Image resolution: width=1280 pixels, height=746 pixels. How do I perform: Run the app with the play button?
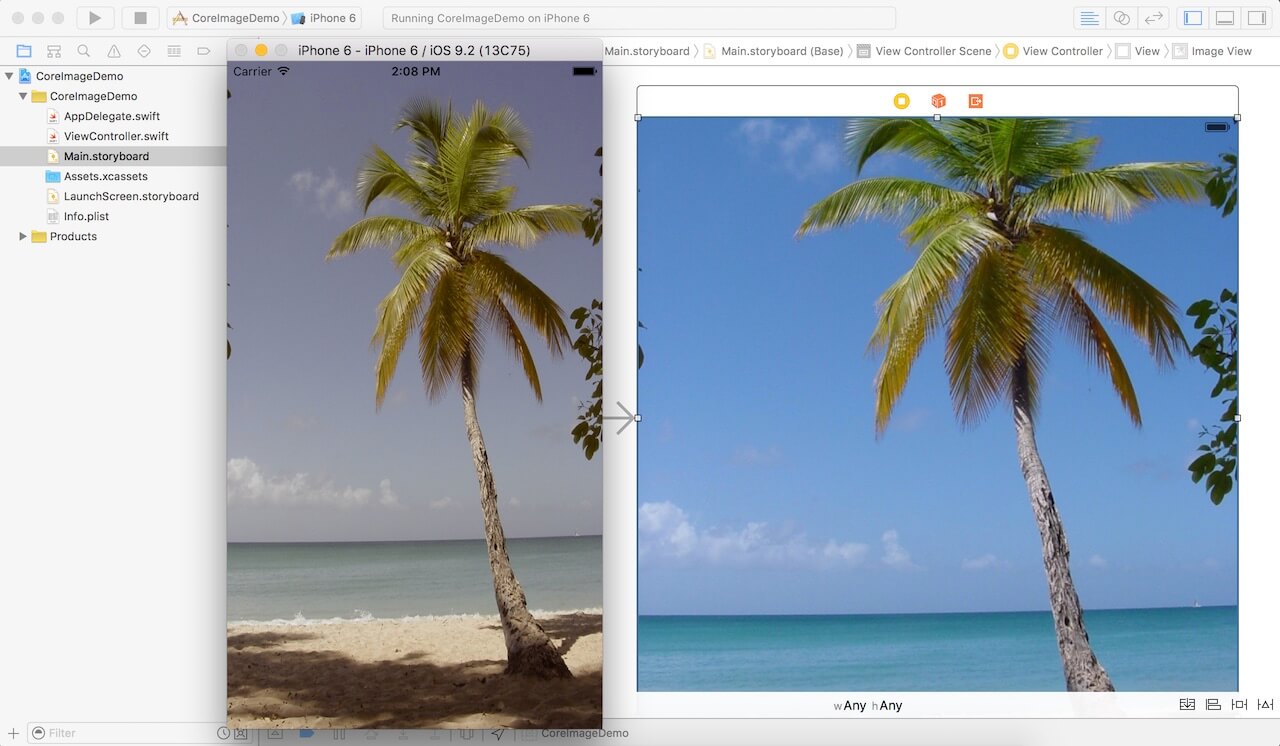point(93,17)
